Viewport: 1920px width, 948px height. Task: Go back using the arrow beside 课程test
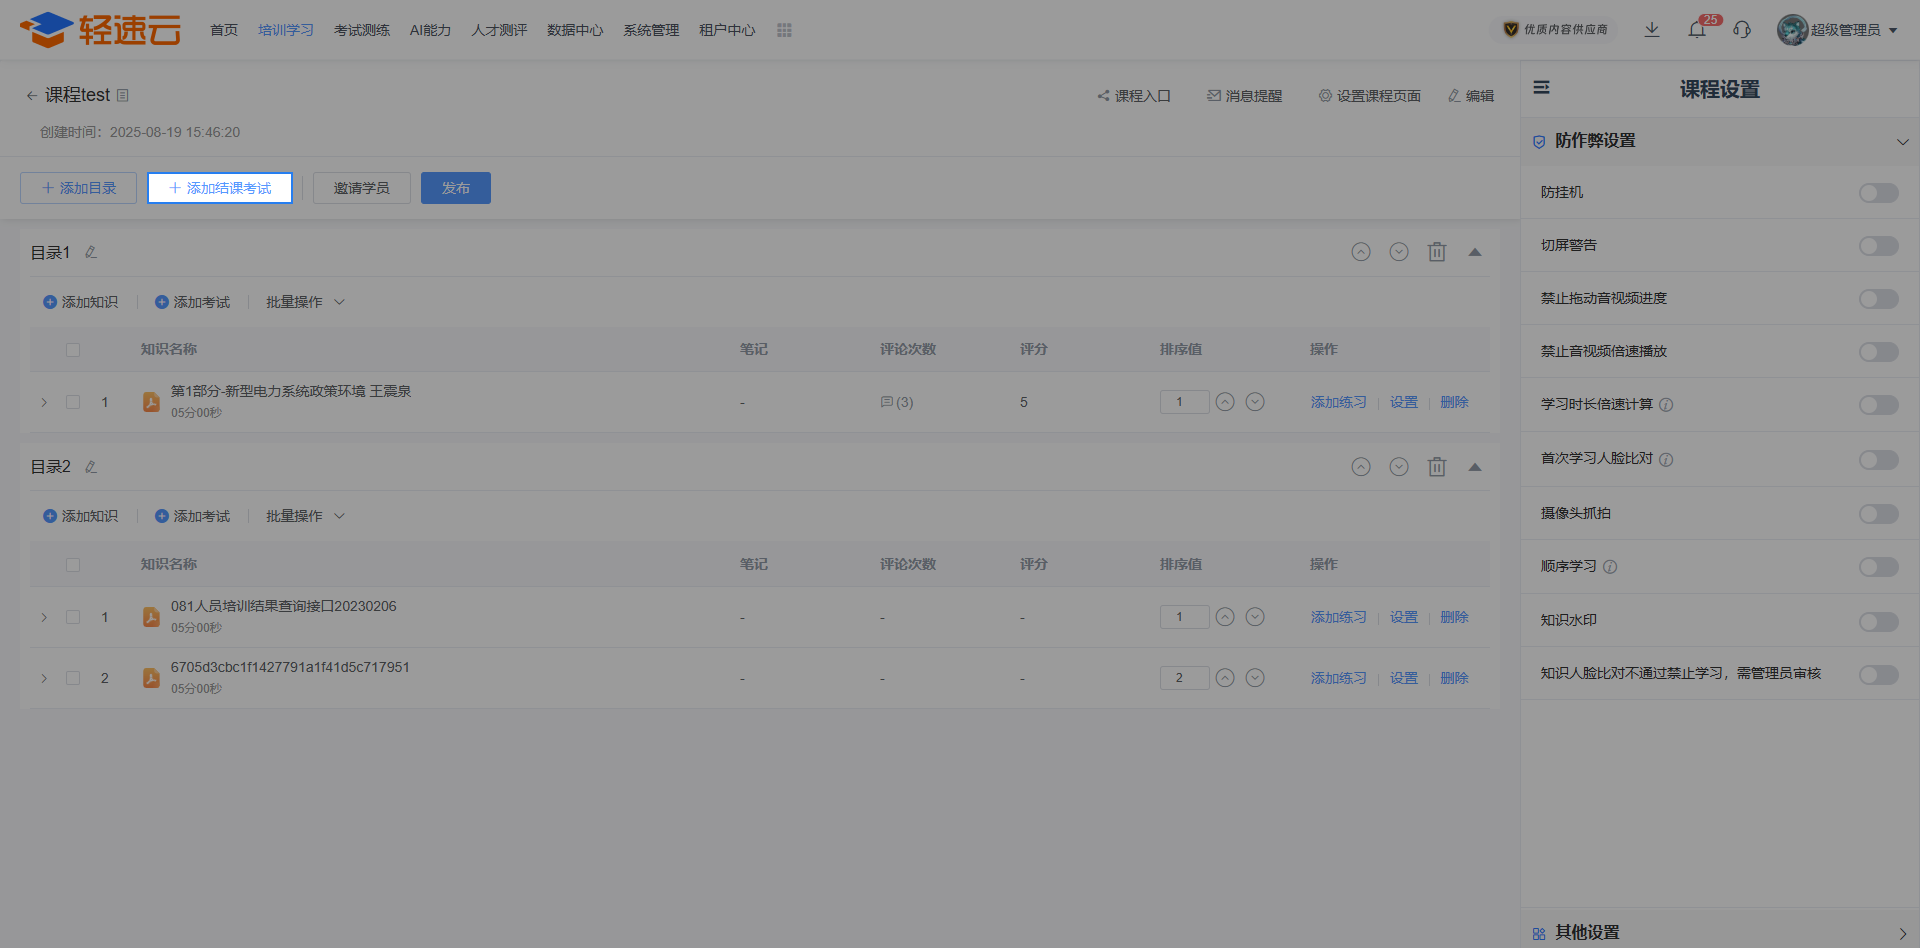(x=31, y=96)
